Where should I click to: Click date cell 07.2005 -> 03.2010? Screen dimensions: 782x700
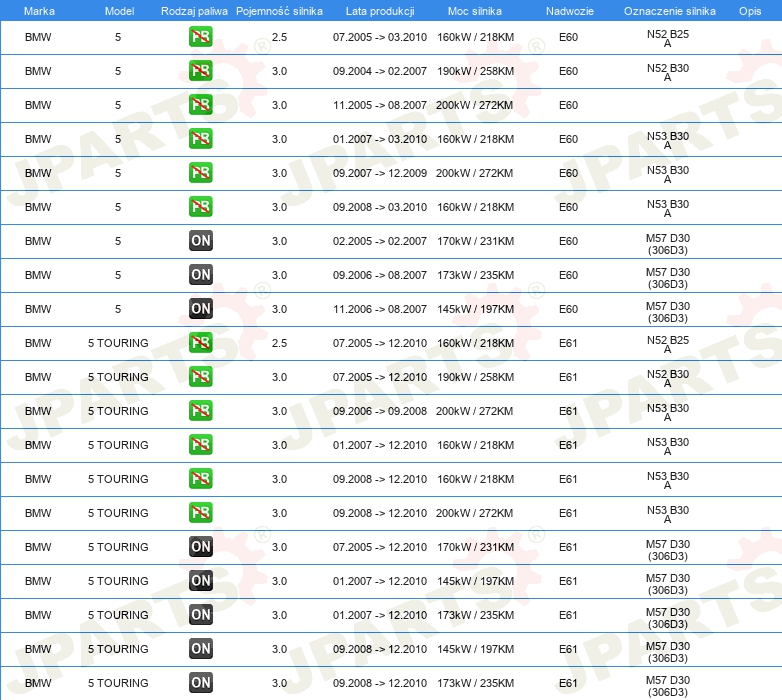[x=380, y=37]
